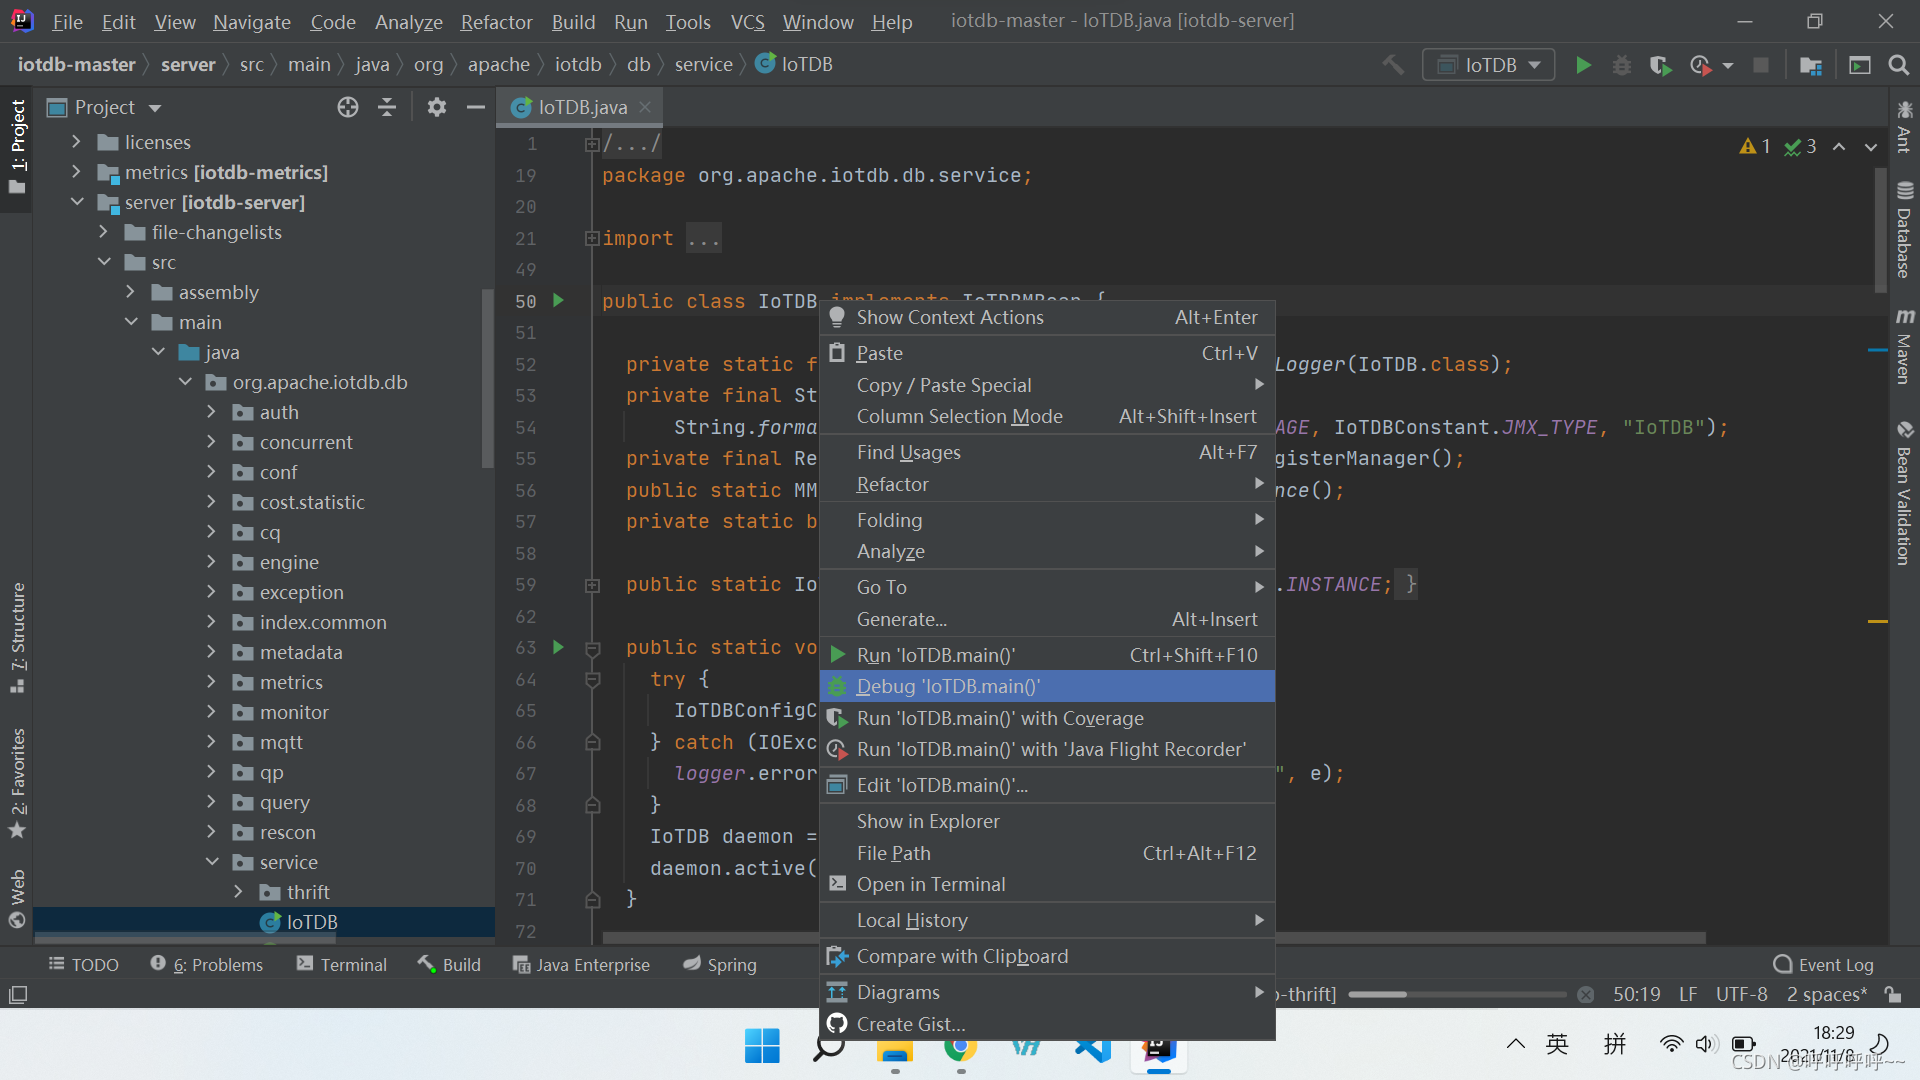The height and width of the screenshot is (1080, 1920).
Task: Click run gutter arrow on line 50
Action: tap(558, 300)
